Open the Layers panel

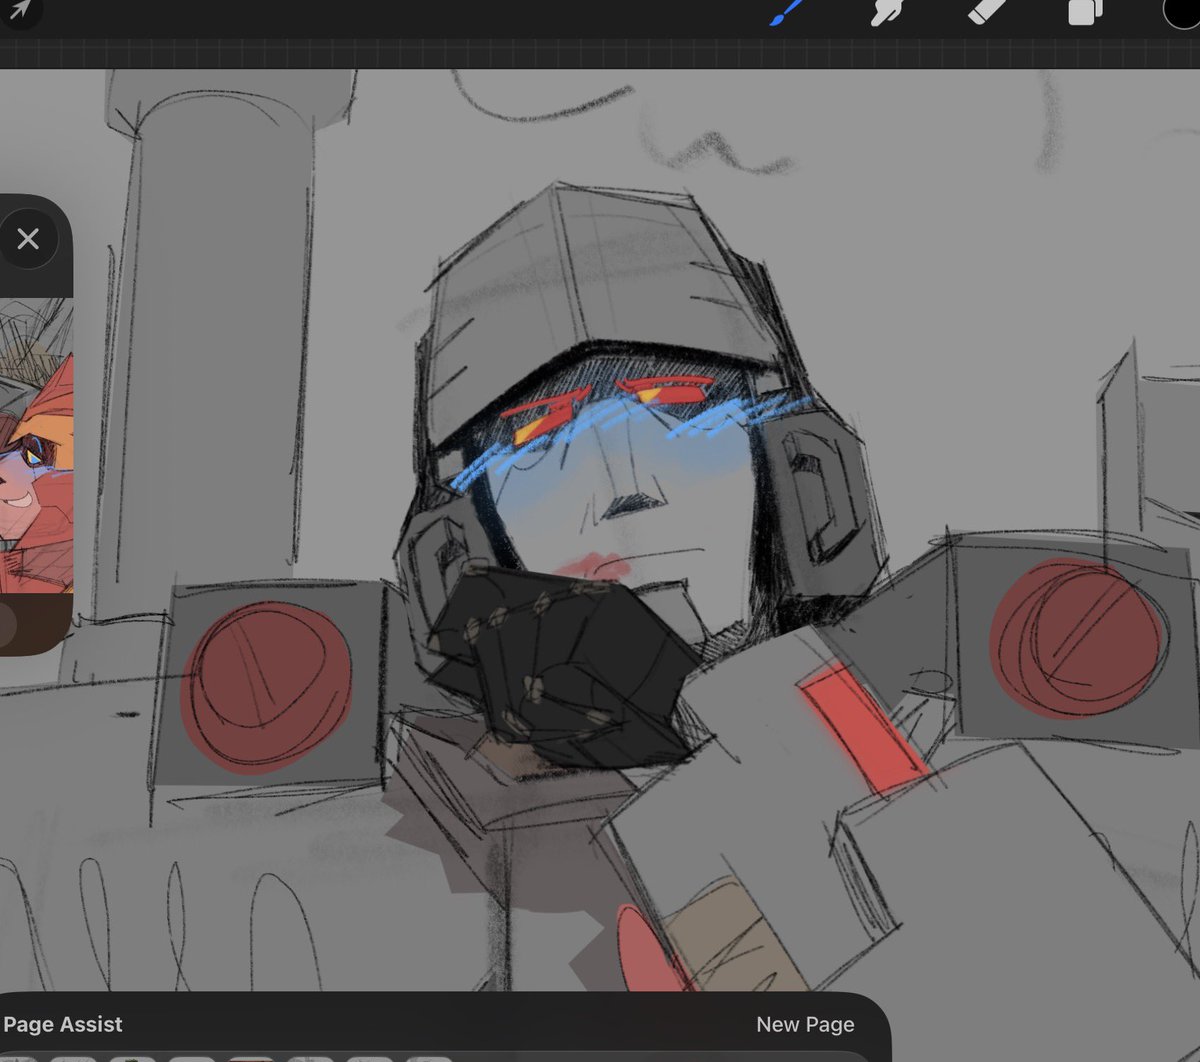pos(1085,12)
